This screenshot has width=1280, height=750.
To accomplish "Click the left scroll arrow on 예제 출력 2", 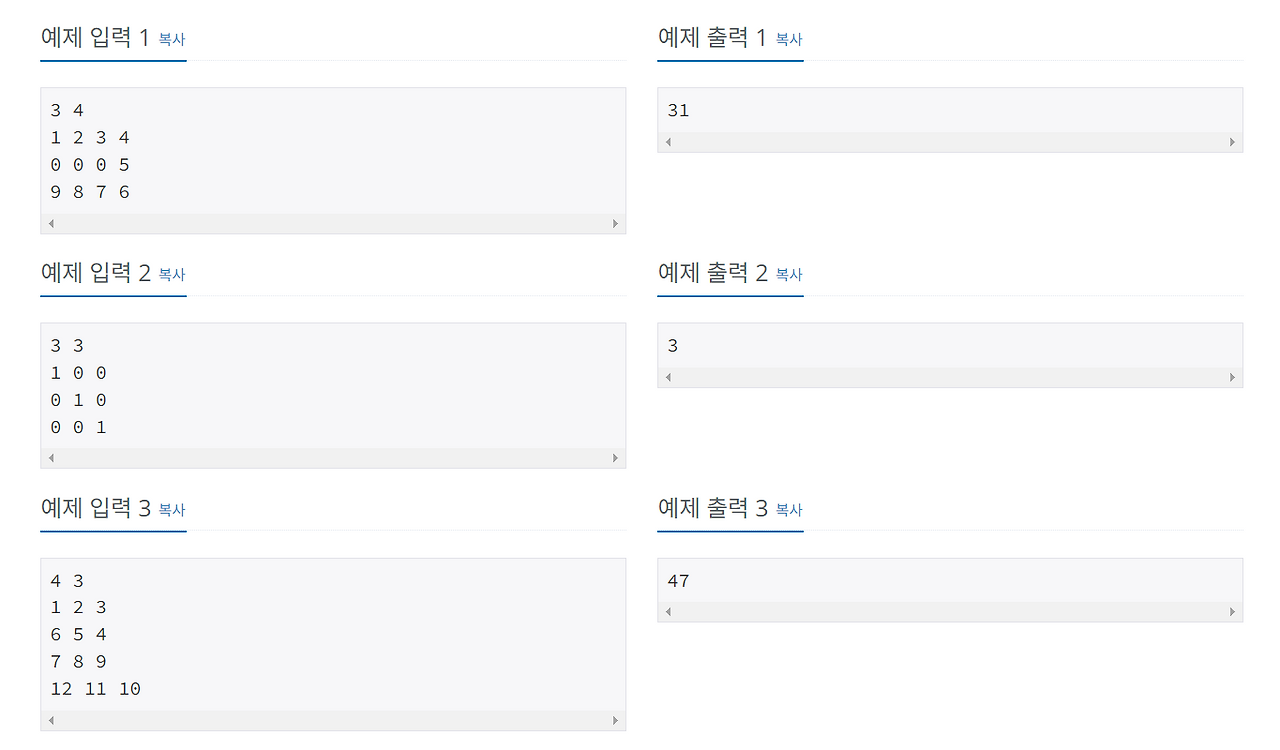I will click(667, 376).
